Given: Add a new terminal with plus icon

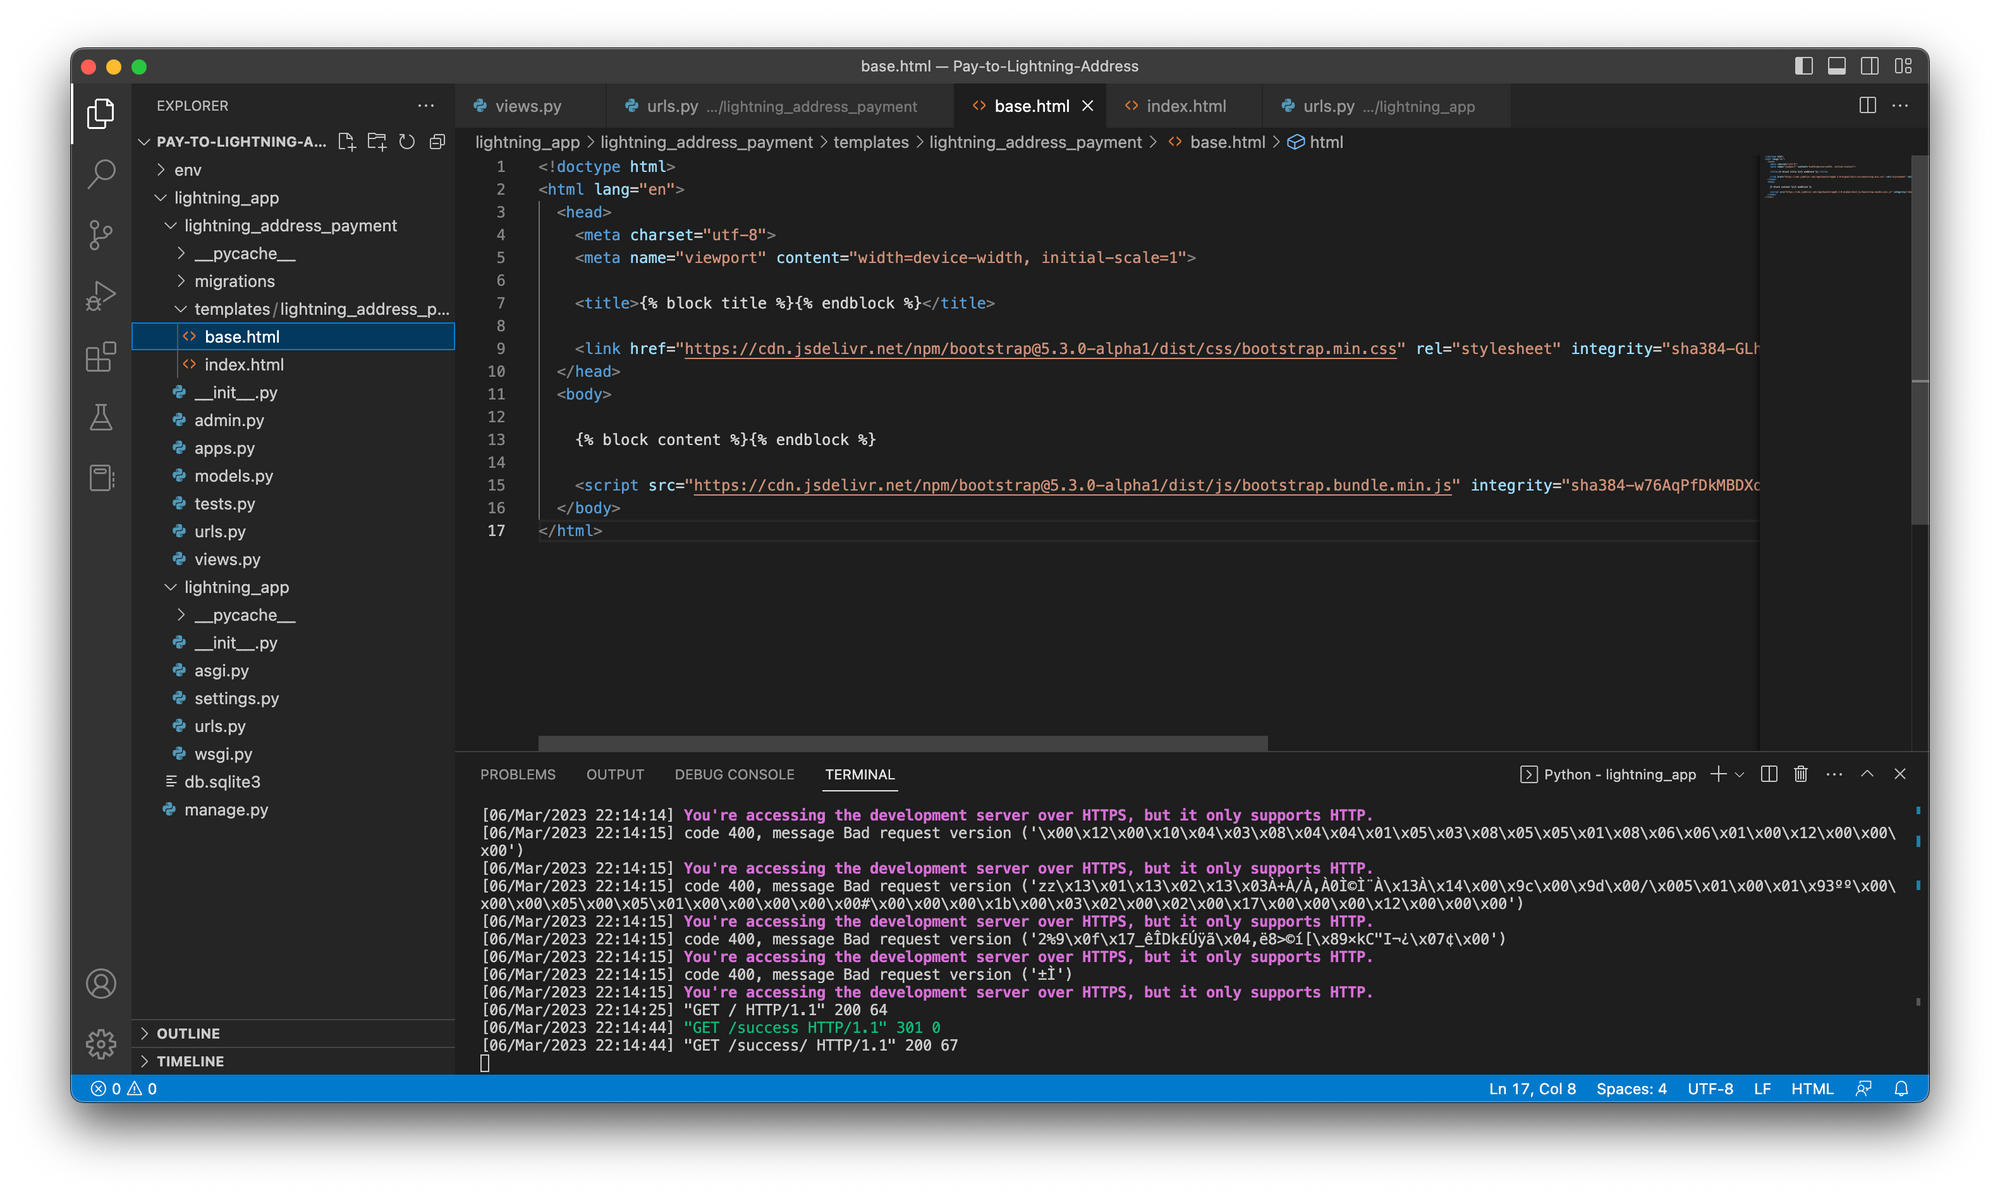Looking at the screenshot, I should (1718, 774).
